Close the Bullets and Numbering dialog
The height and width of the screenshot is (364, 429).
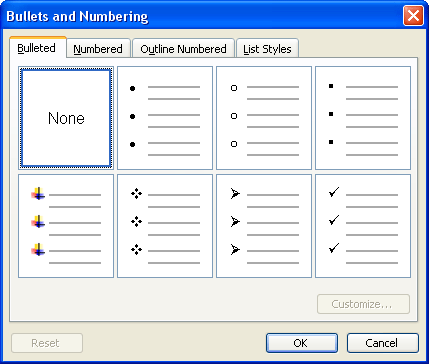click(413, 15)
